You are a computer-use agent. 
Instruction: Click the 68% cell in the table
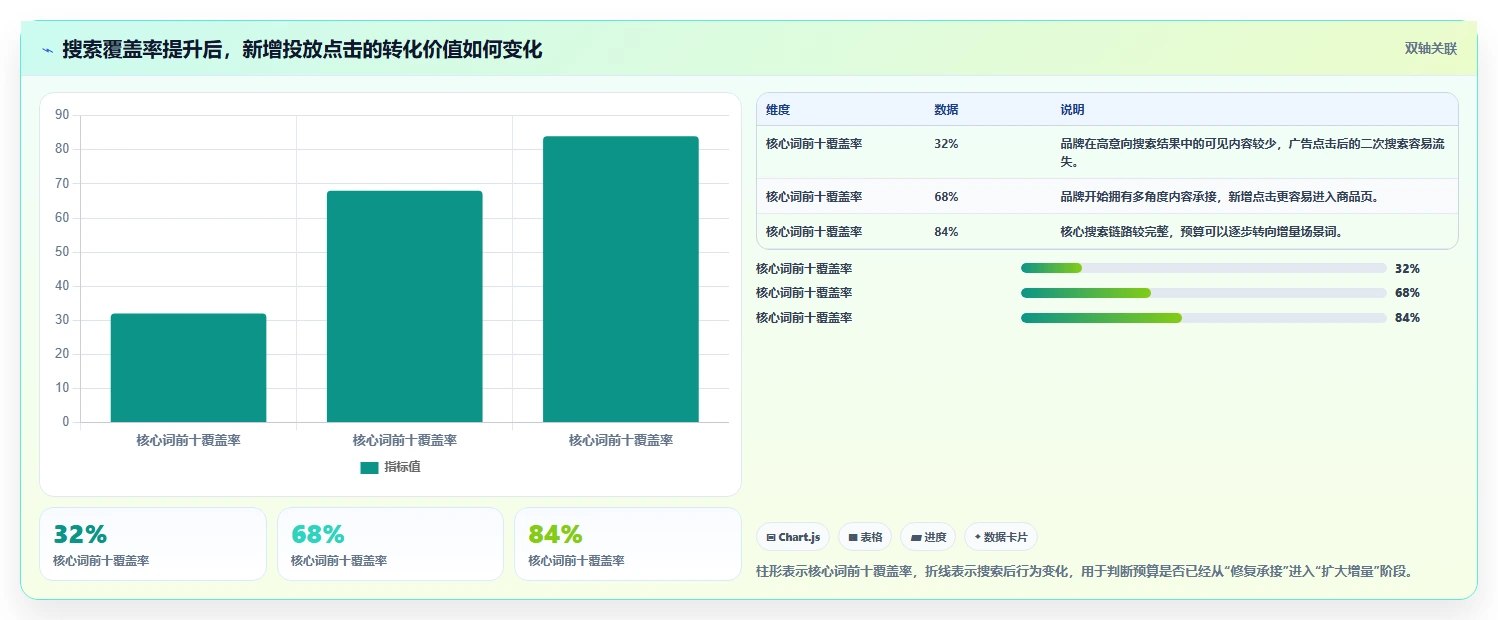click(x=946, y=197)
